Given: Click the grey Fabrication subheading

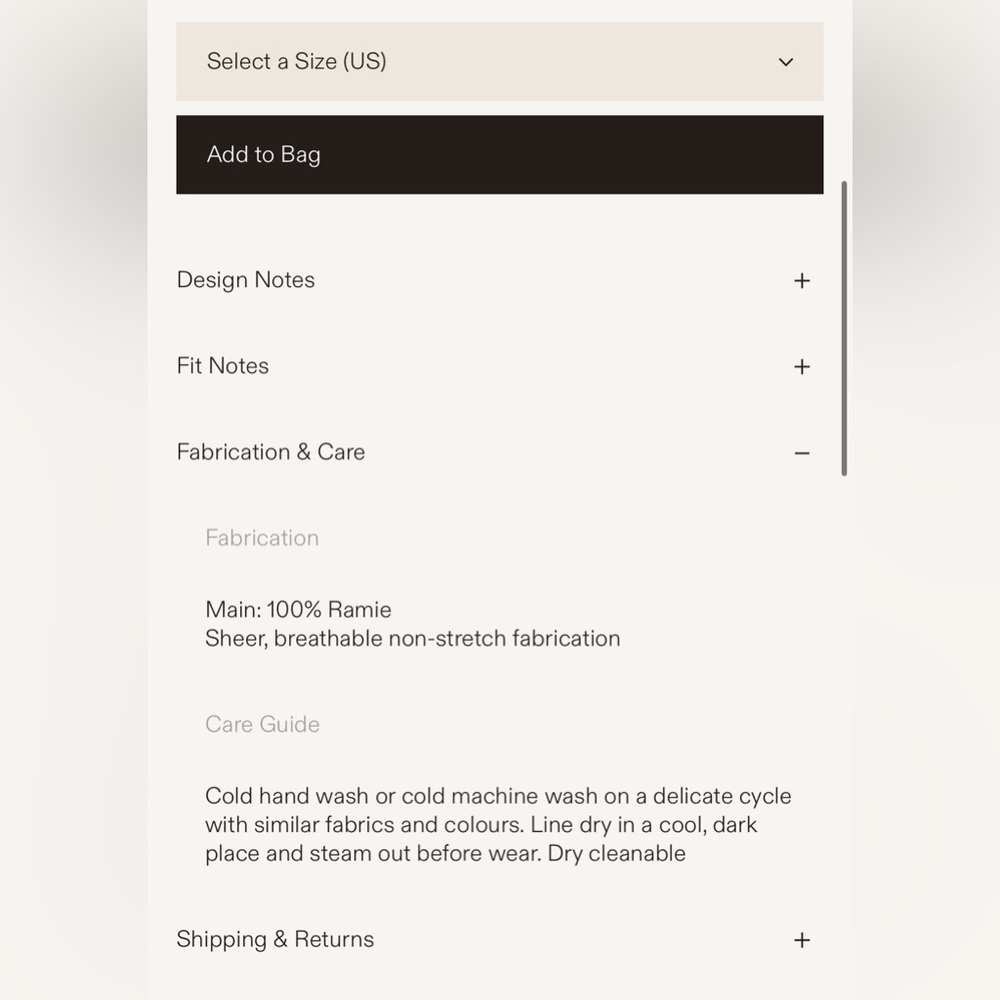Looking at the screenshot, I should pos(261,538).
